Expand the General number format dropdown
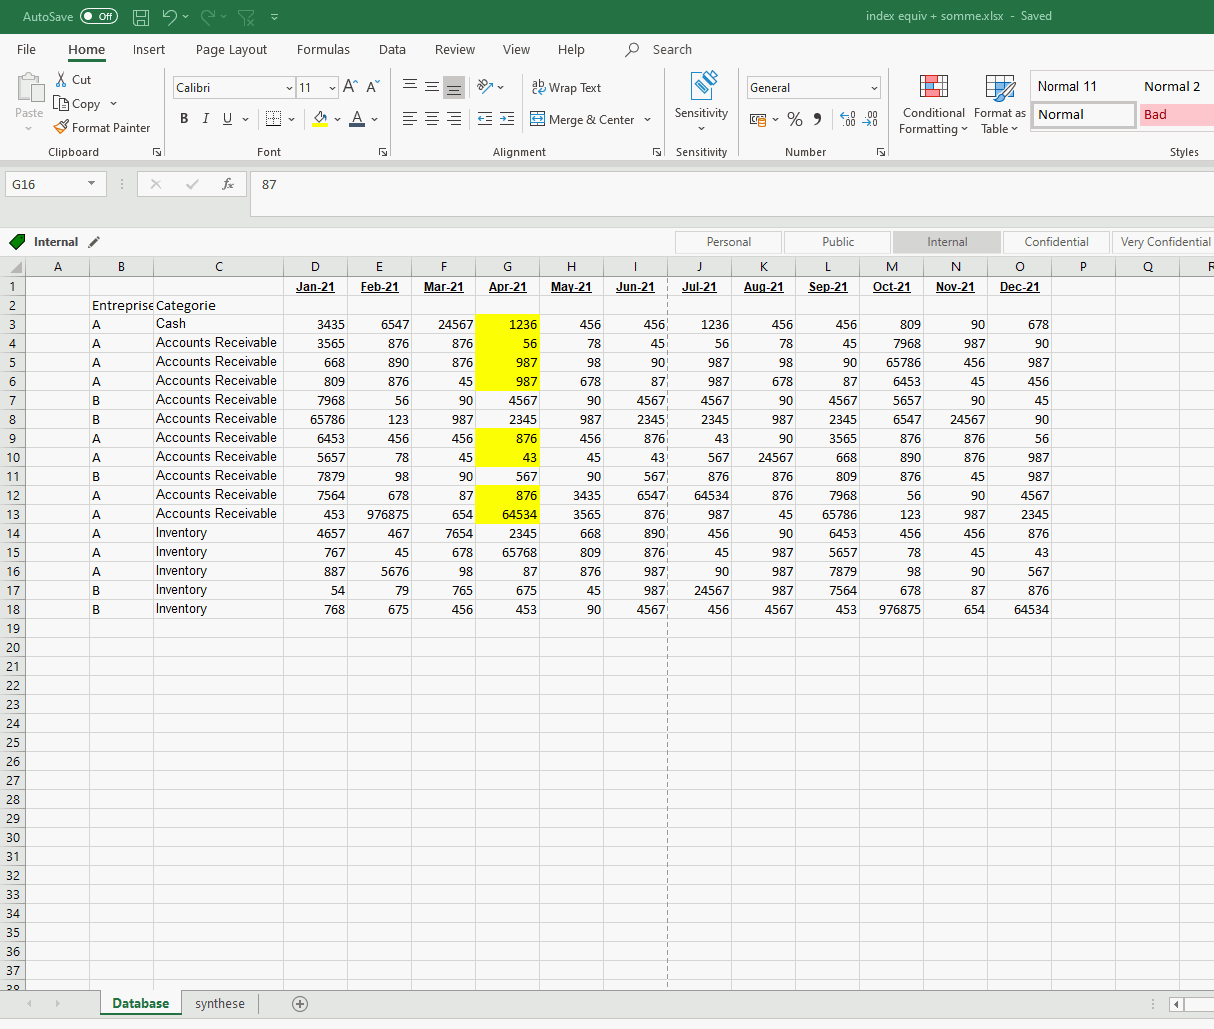1214x1029 pixels. (x=874, y=88)
